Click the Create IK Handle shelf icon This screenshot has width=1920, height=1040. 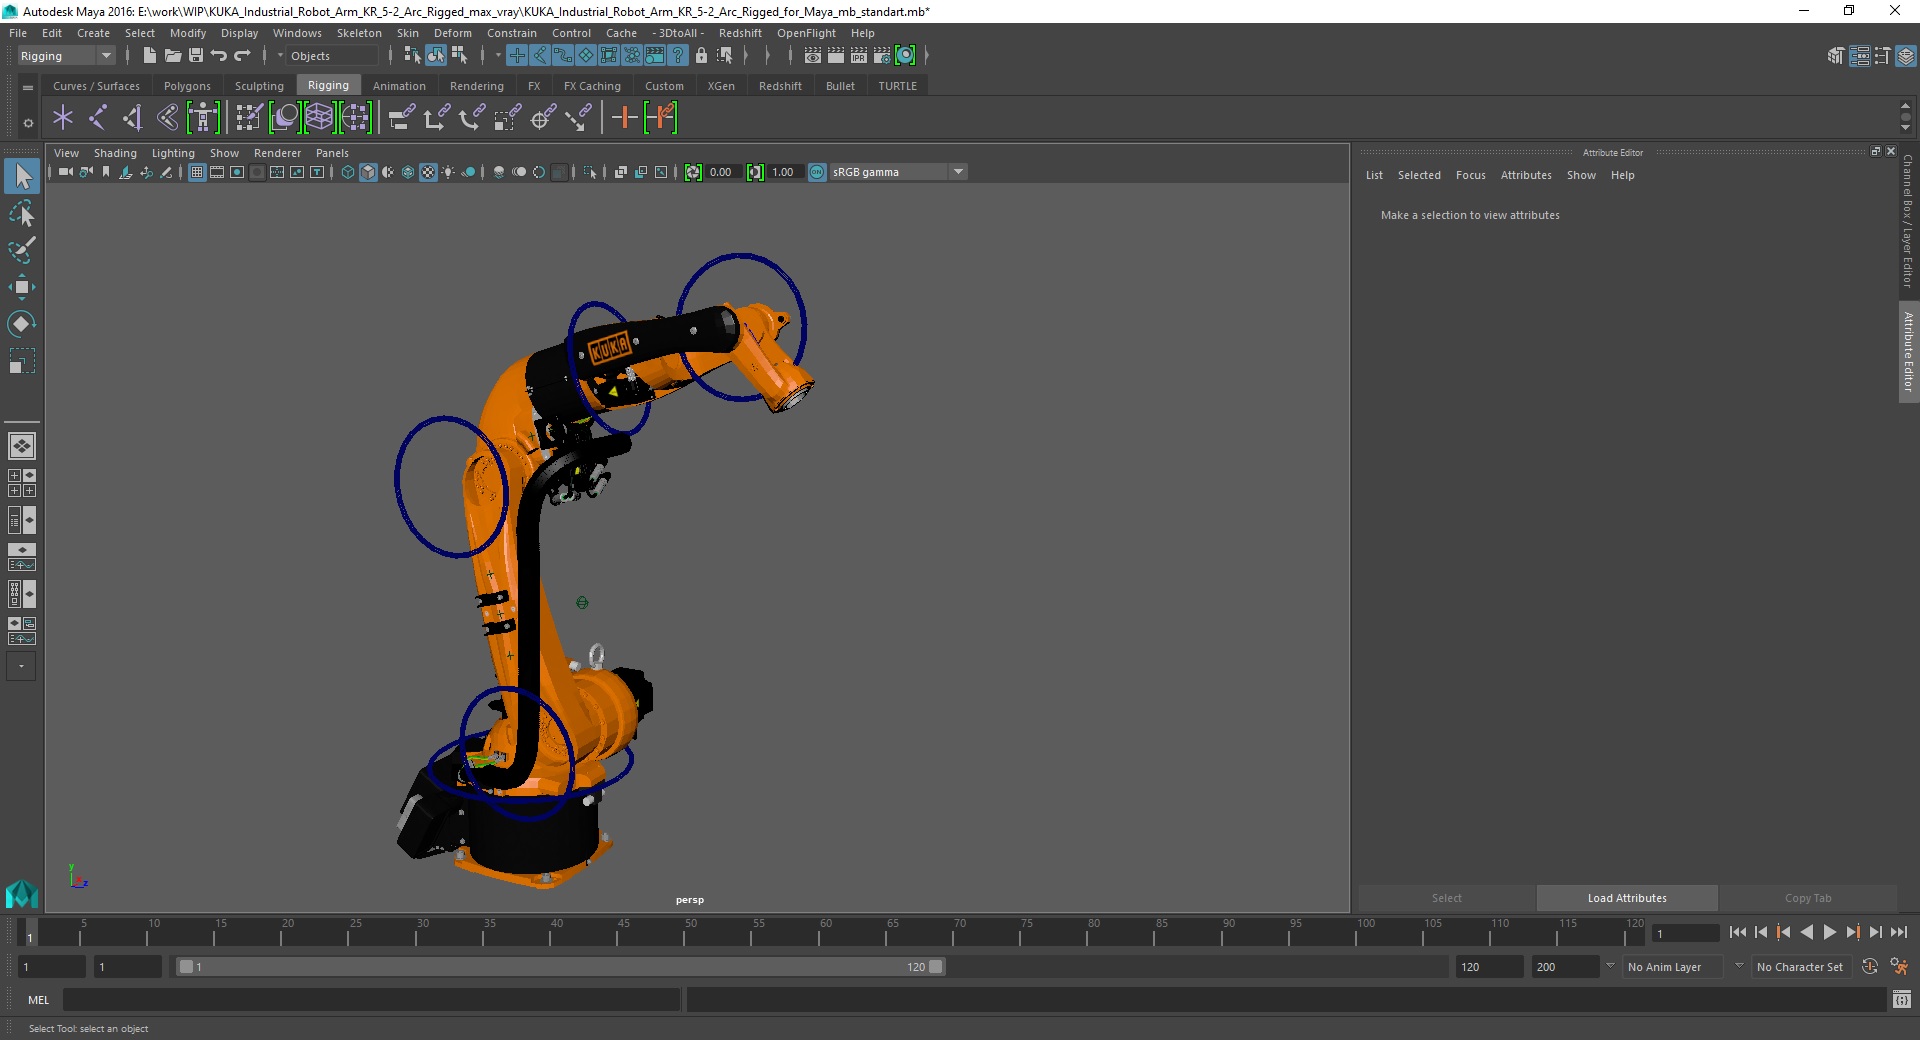[132, 118]
